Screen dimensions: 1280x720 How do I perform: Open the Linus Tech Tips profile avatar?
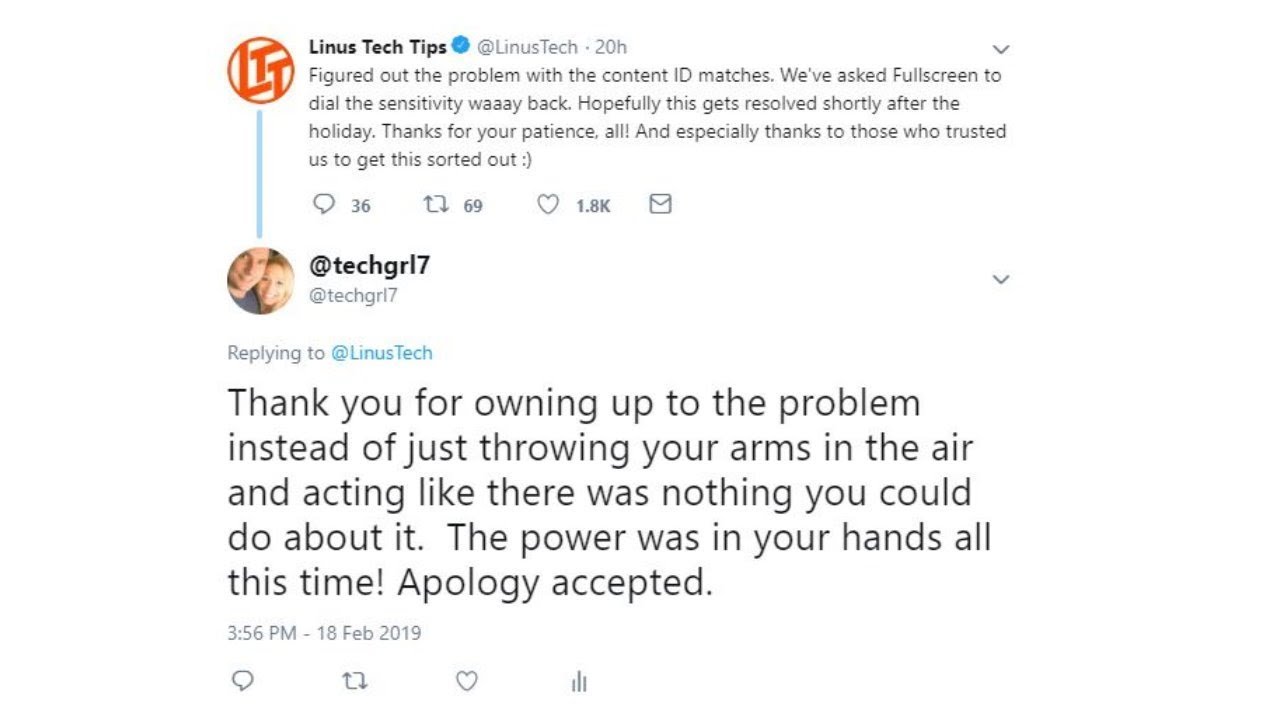(x=260, y=71)
